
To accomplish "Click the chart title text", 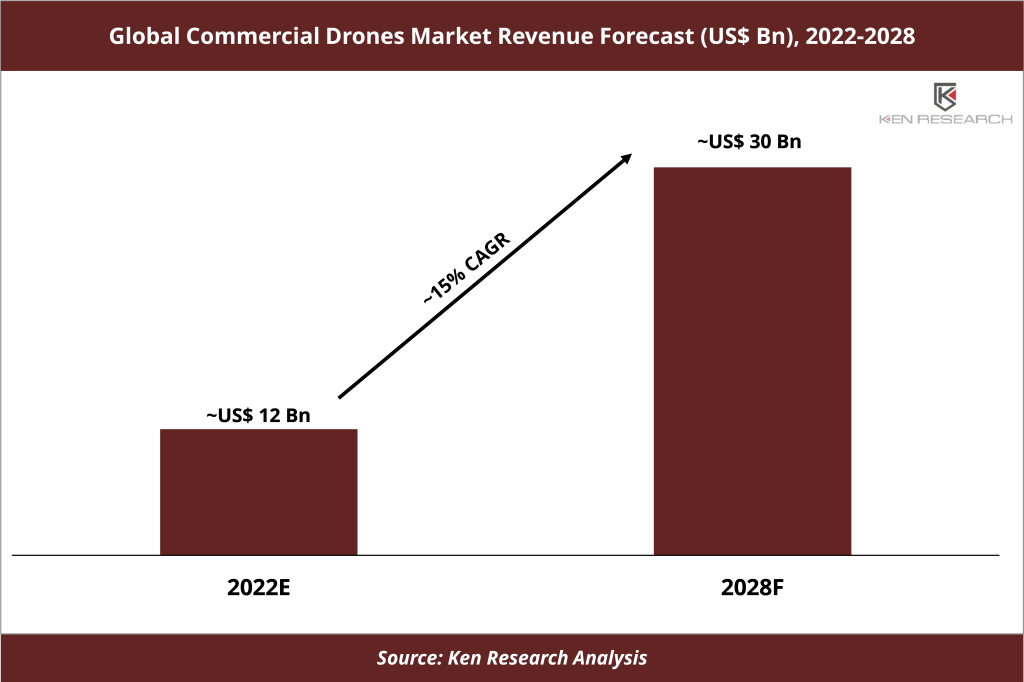I will 511,36.
